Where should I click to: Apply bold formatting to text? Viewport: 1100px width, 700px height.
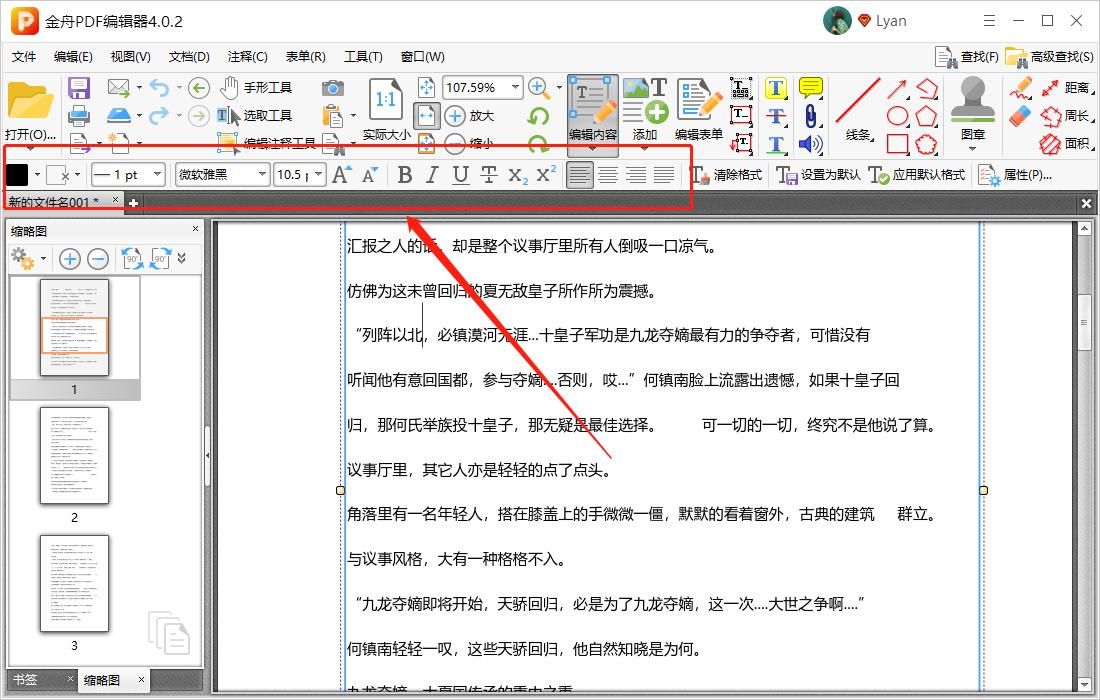point(404,175)
